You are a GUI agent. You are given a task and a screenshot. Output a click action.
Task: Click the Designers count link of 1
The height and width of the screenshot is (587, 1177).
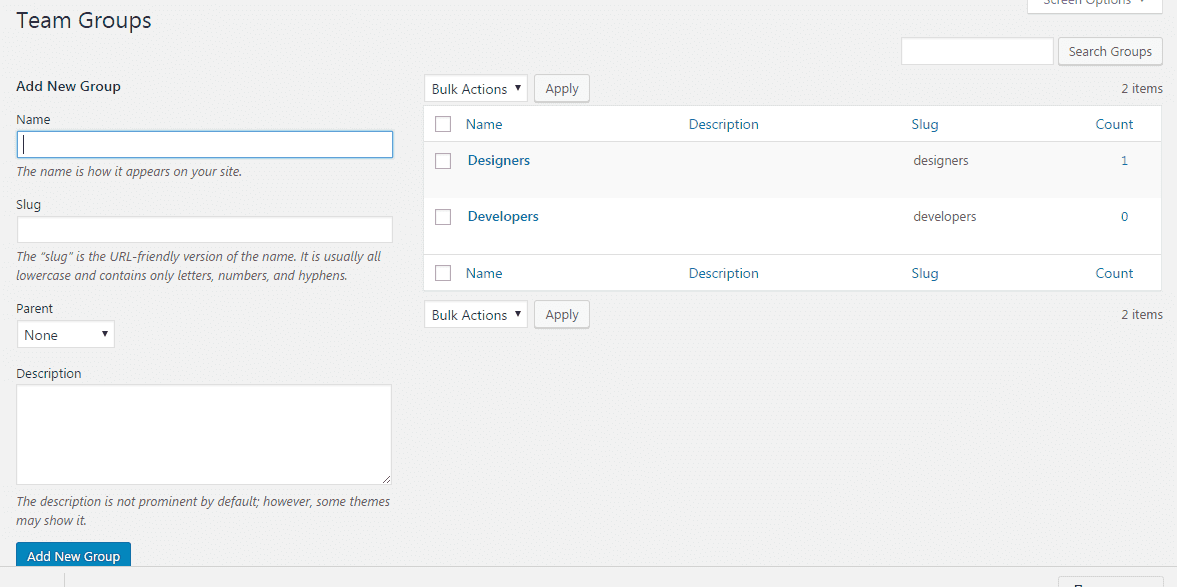click(1124, 160)
